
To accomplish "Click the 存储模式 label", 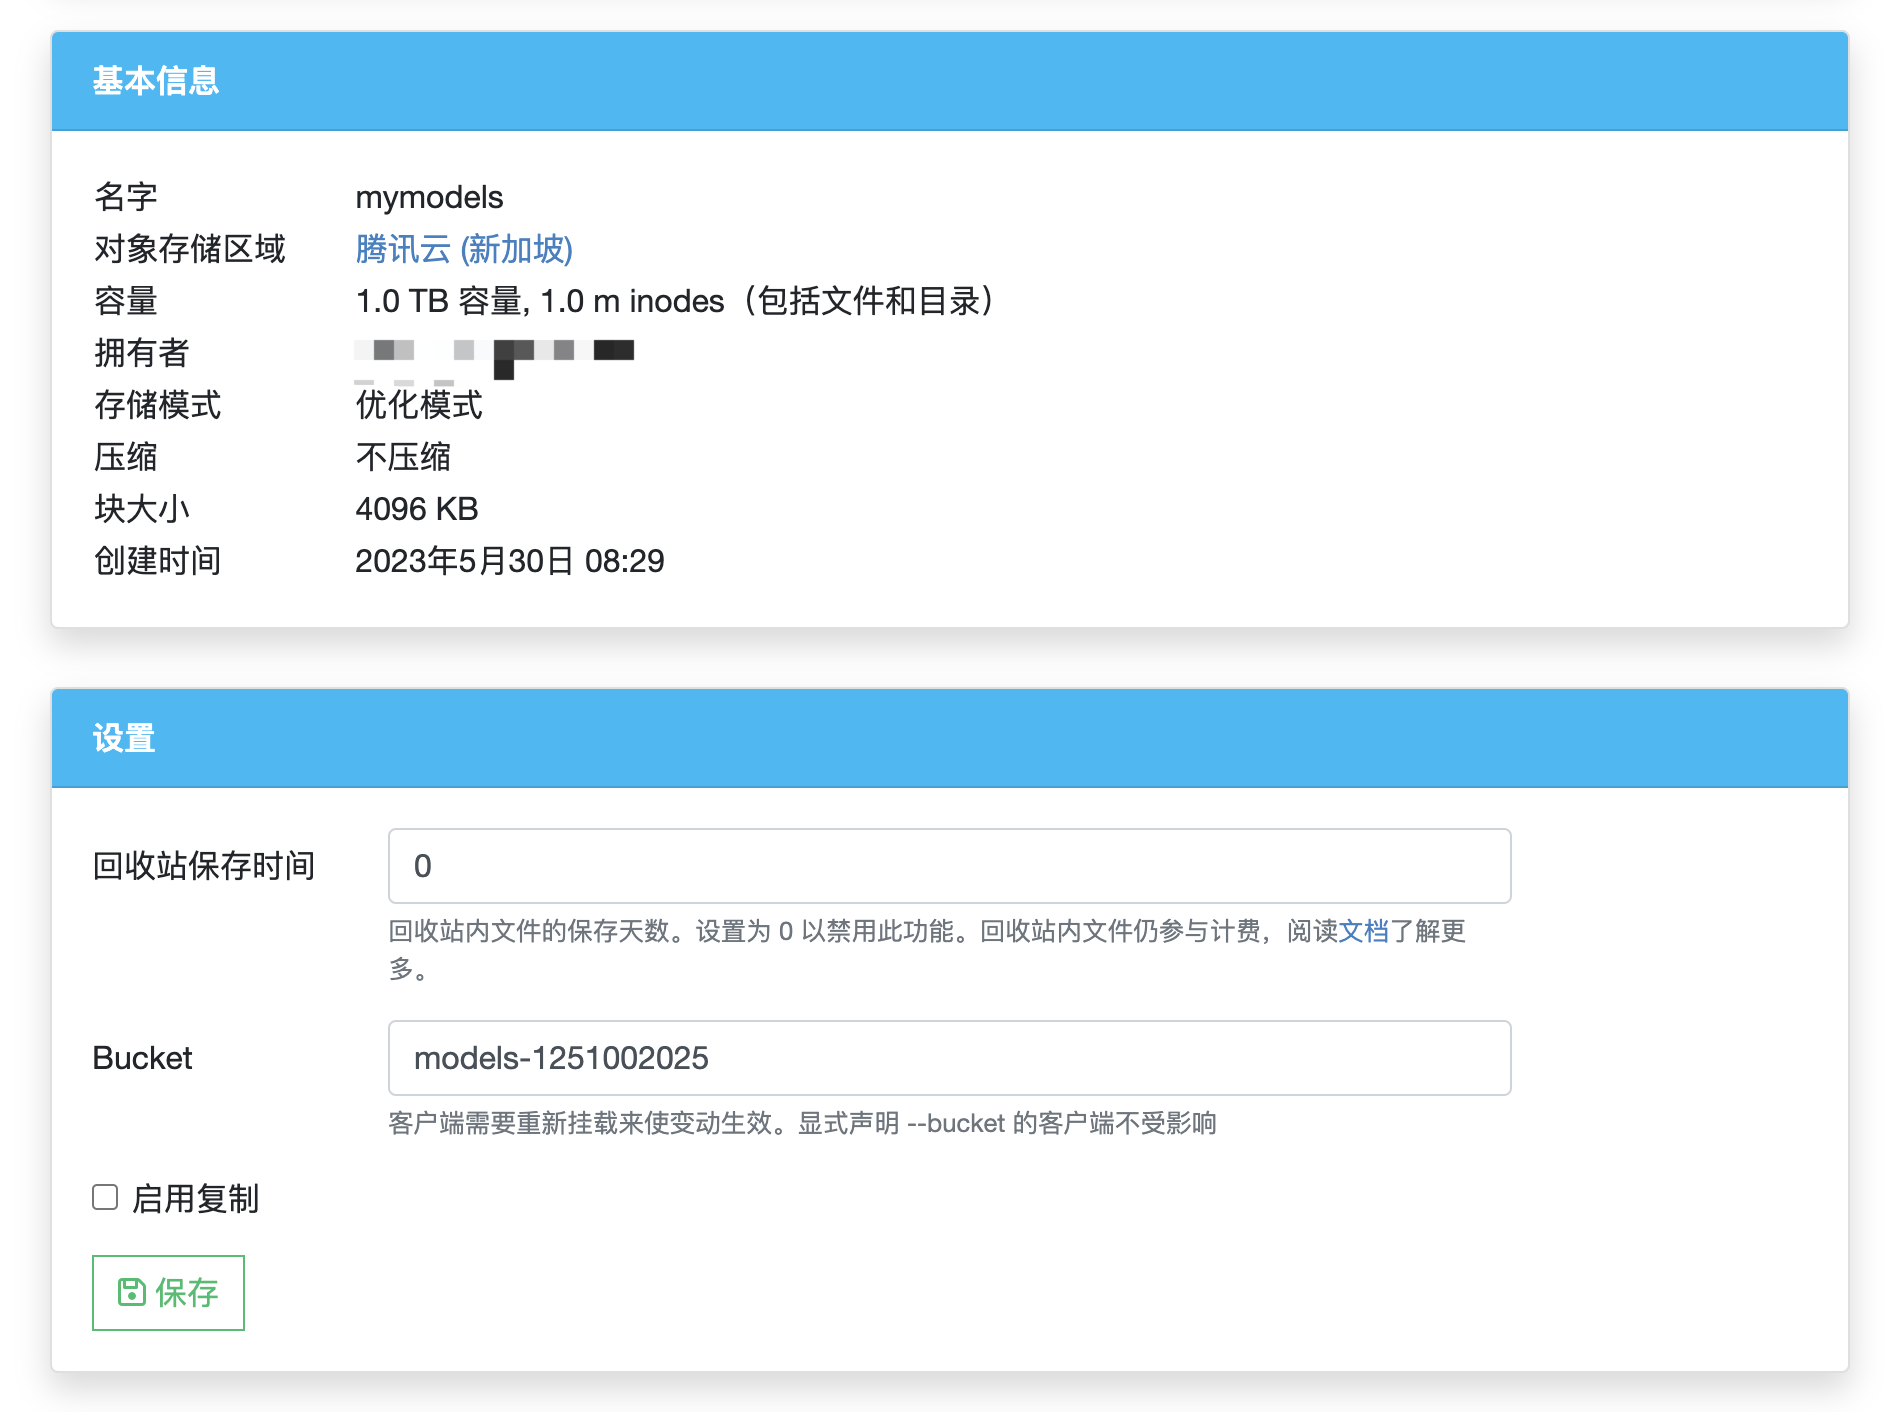I will pyautogui.click(x=157, y=405).
